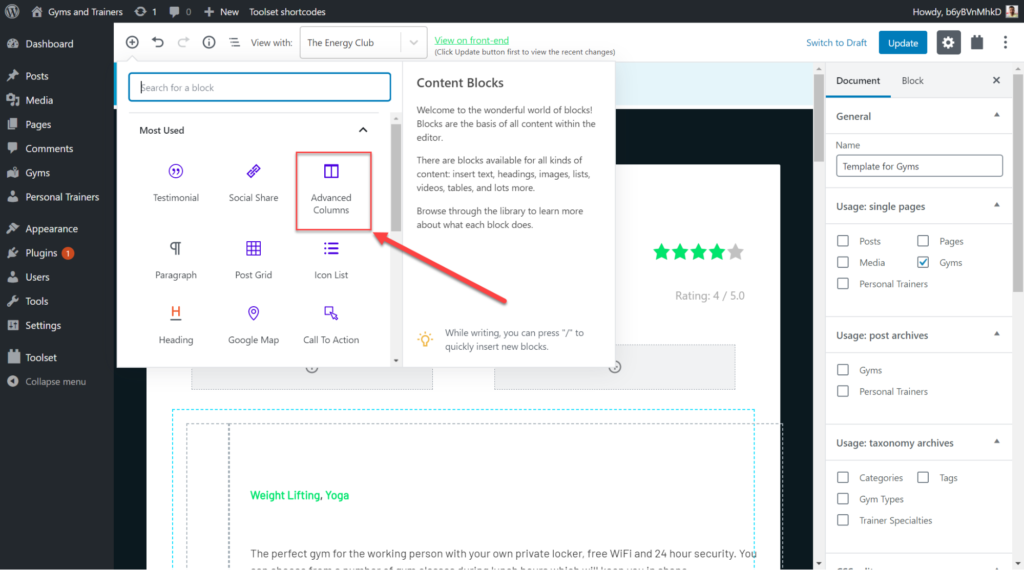Check the Categories taxonomy checkbox
1024x570 pixels.
click(843, 478)
